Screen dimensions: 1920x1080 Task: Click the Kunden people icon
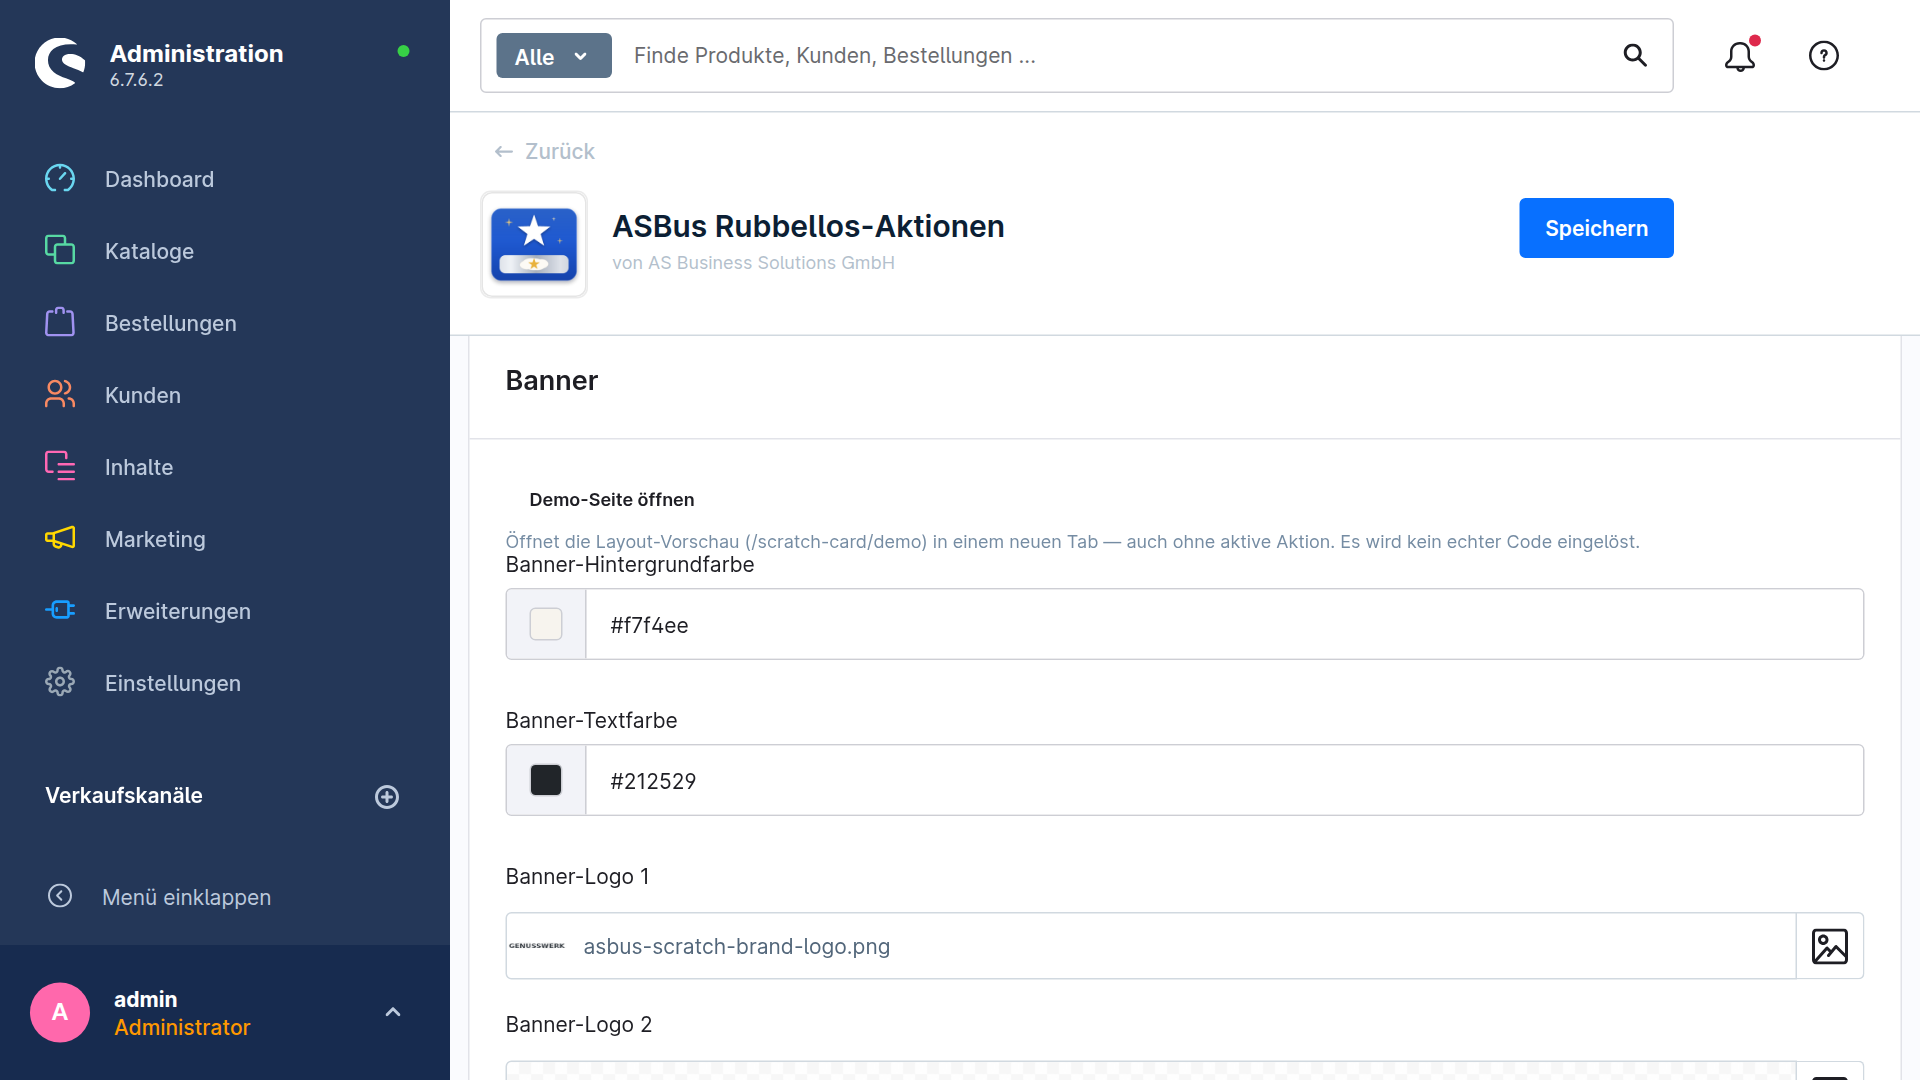pos(60,394)
